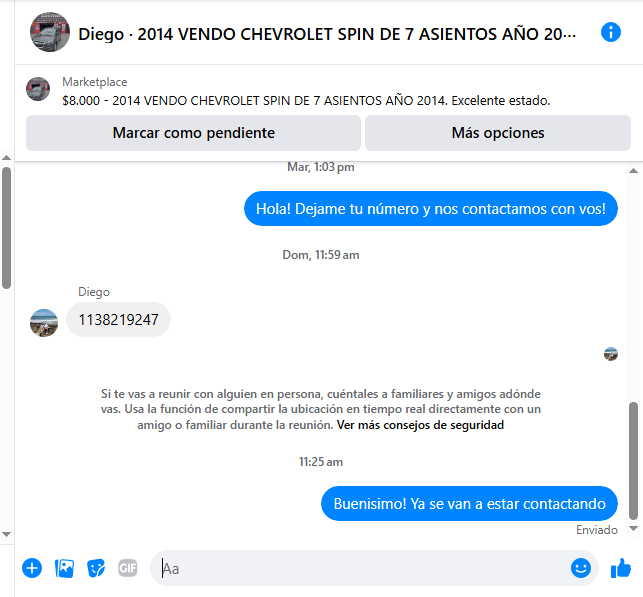The width and height of the screenshot is (643, 597).
Task: Click the small seen-by avatar indicator
Action: [611, 354]
